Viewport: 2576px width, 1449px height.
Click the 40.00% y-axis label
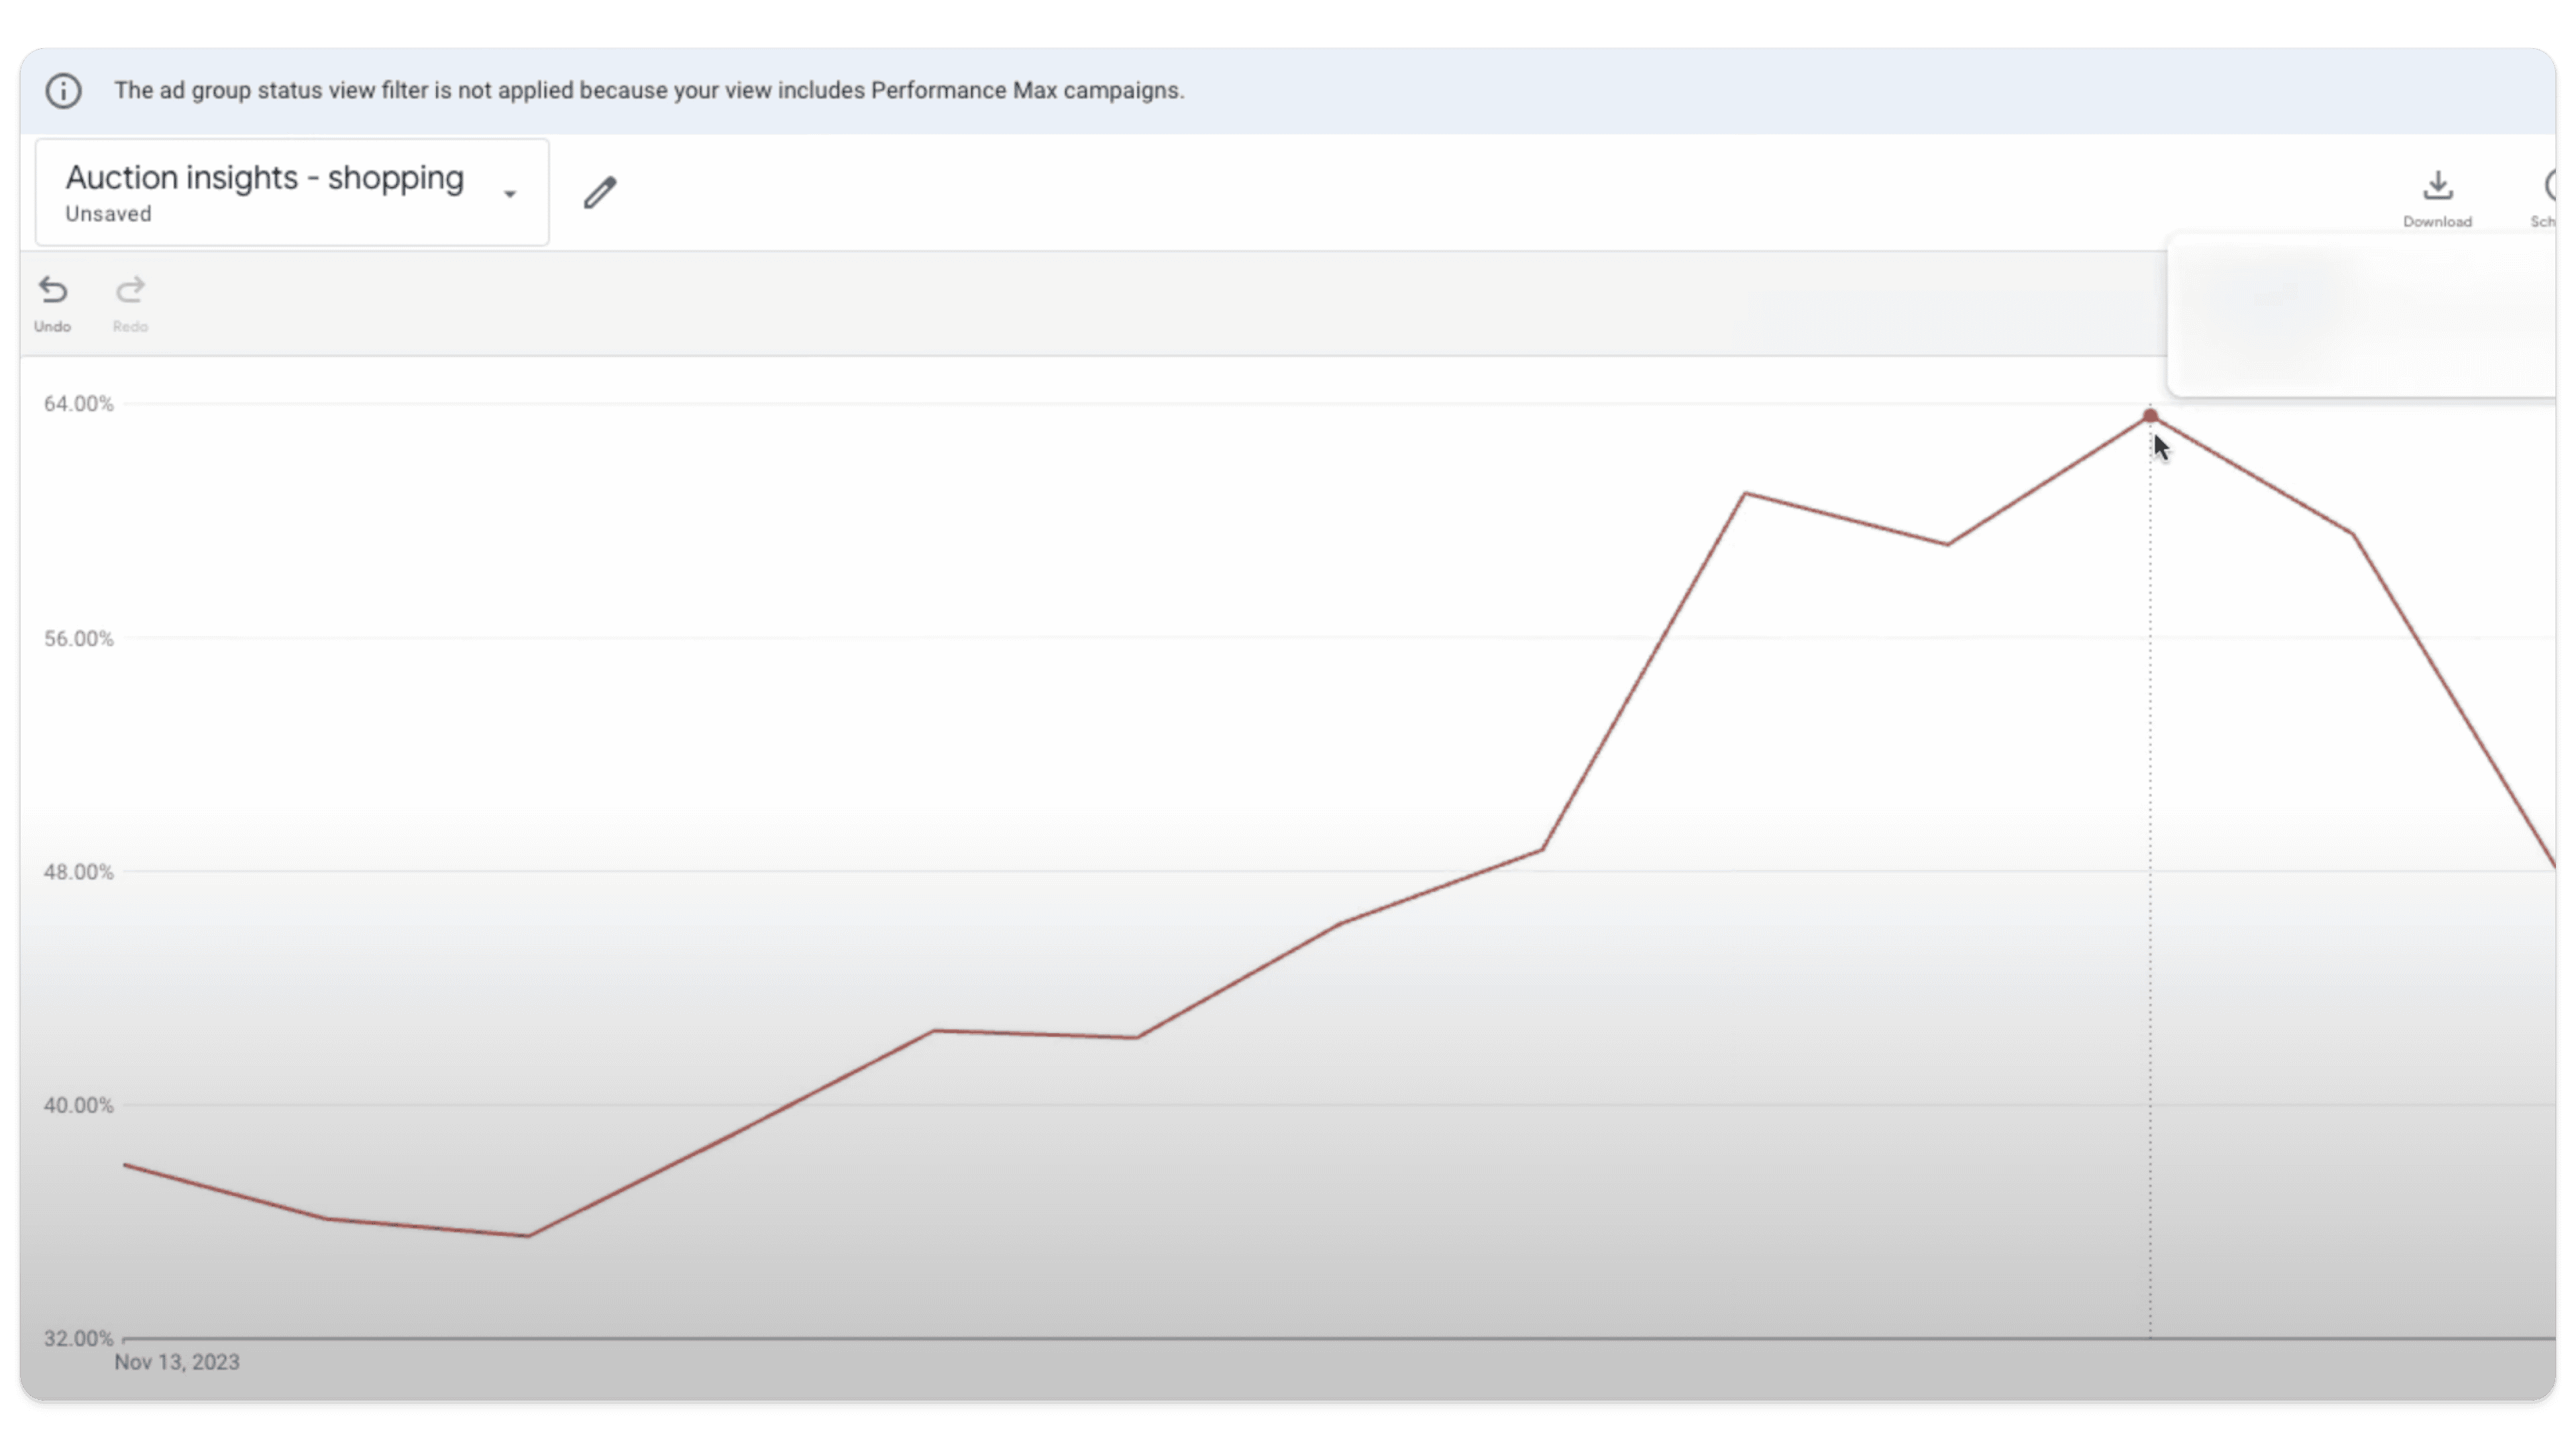(x=78, y=1106)
